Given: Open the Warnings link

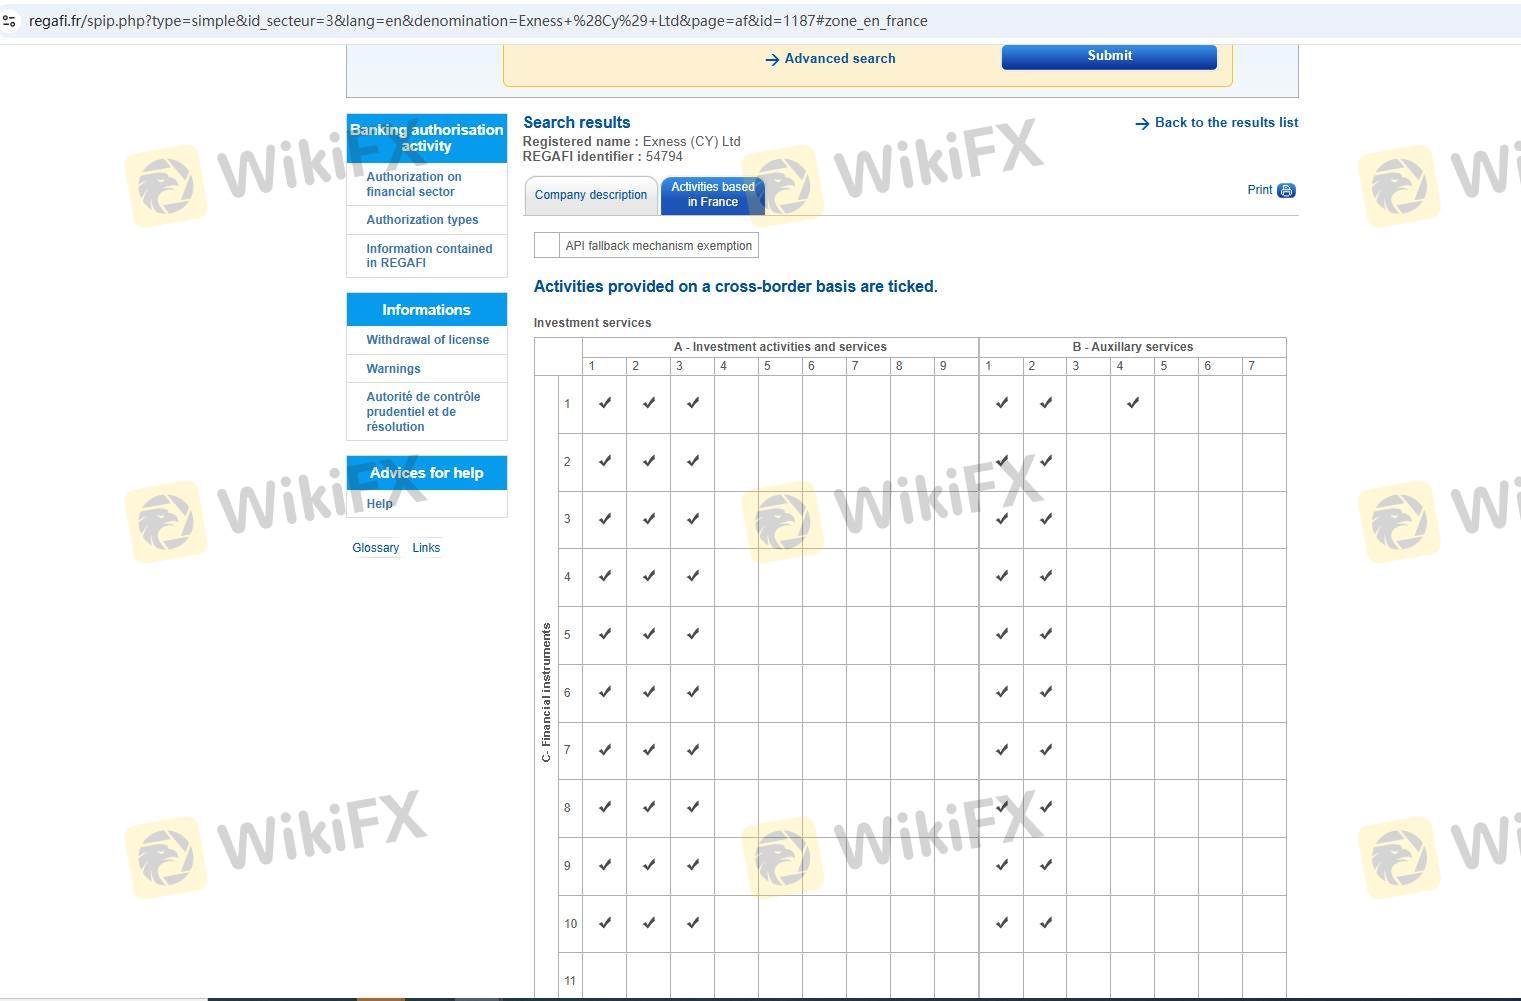Looking at the screenshot, I should point(393,369).
